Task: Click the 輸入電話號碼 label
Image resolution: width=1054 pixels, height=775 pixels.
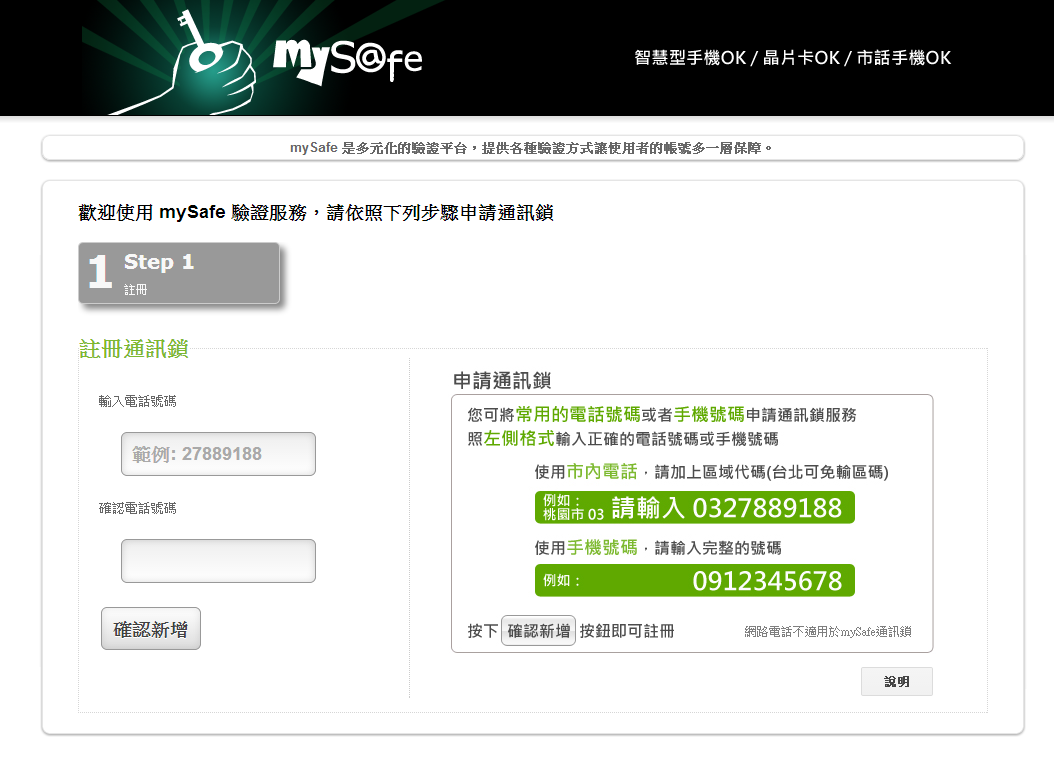Action: [x=138, y=401]
